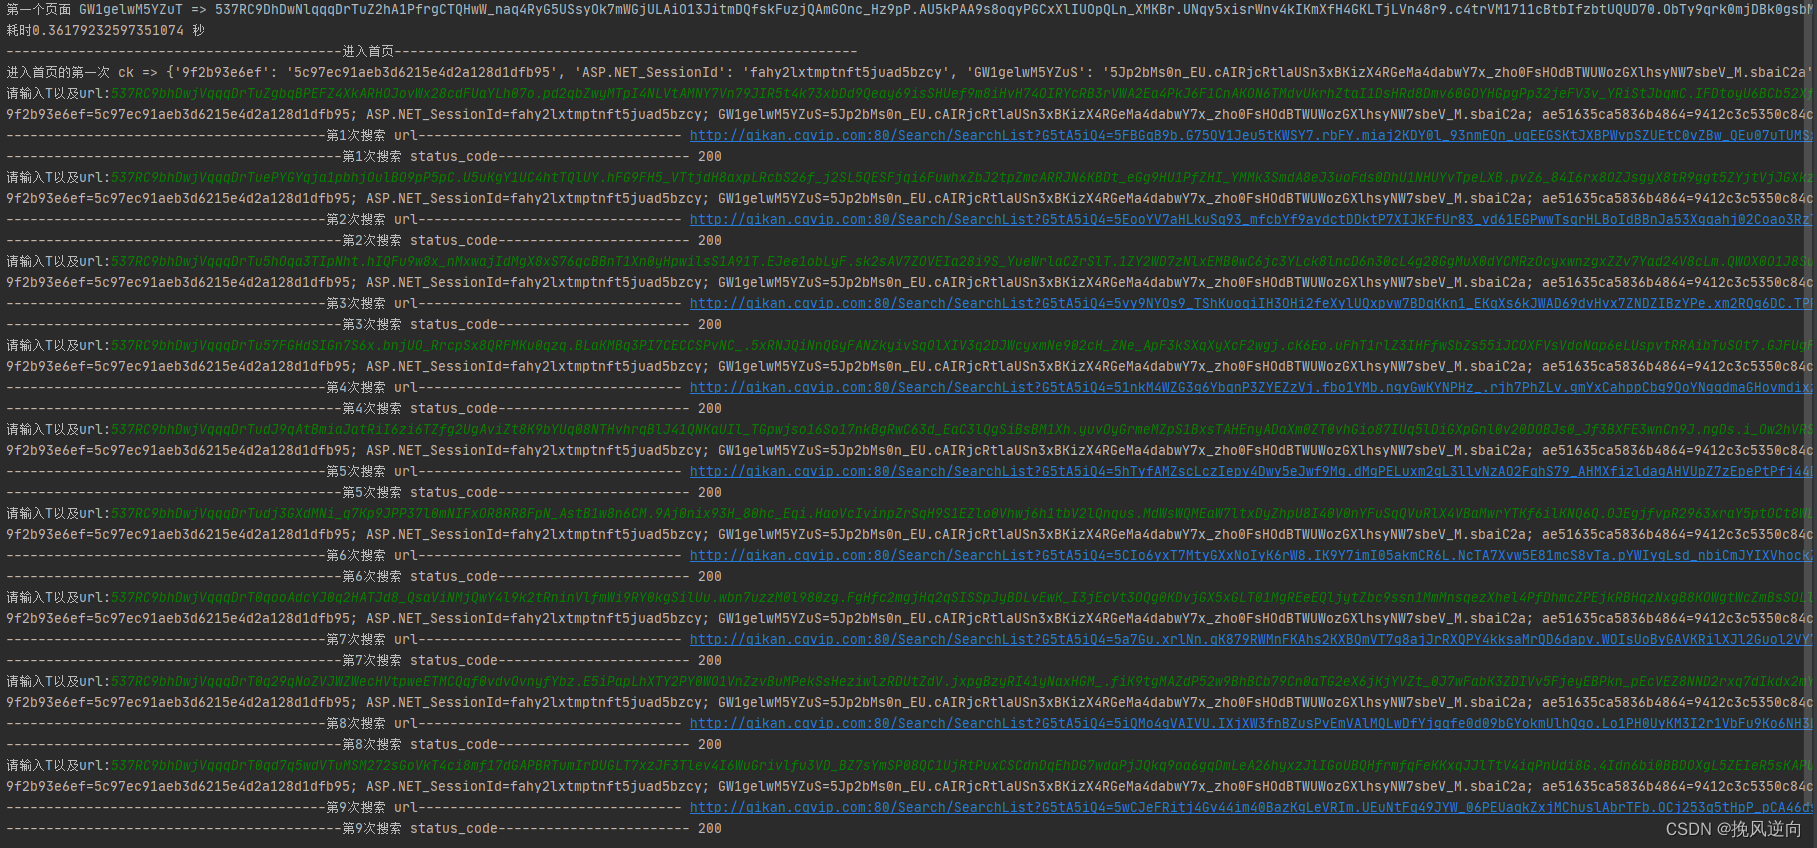This screenshot has height=848, width=1817.
Task: Click the '第2次搜索 status_code' text
Action: (420, 241)
